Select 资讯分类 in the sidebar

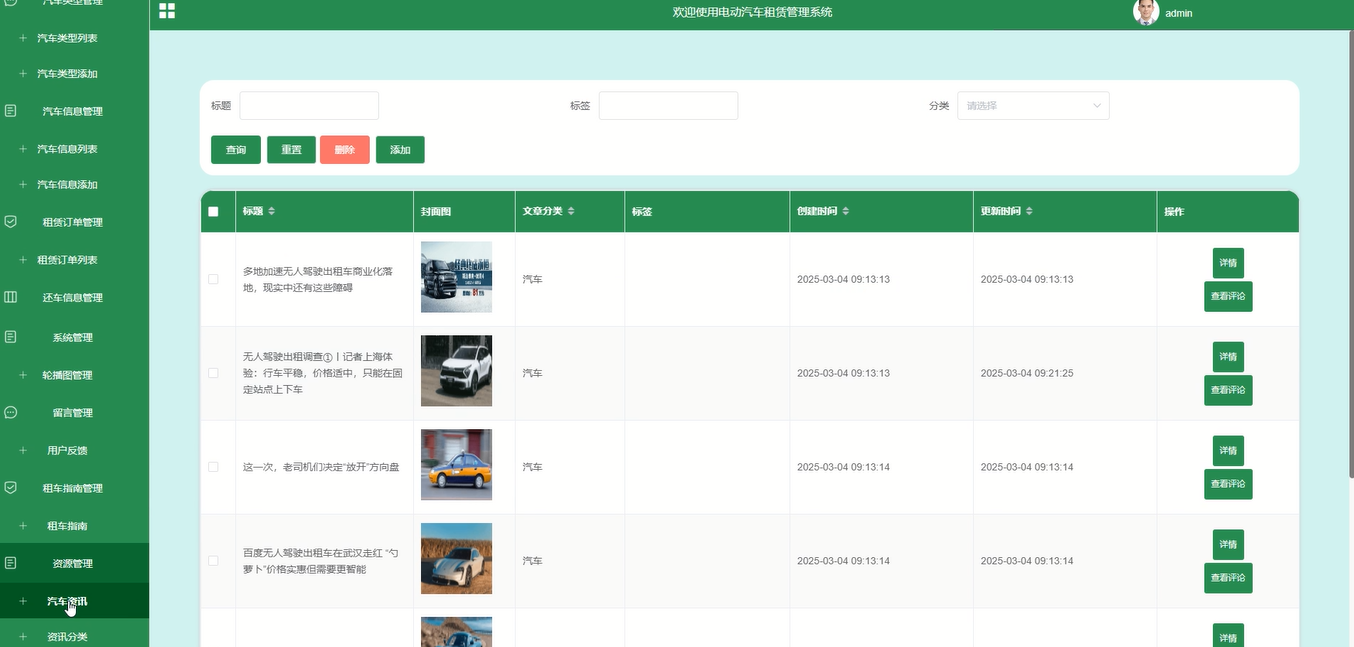pyautogui.click(x=67, y=637)
